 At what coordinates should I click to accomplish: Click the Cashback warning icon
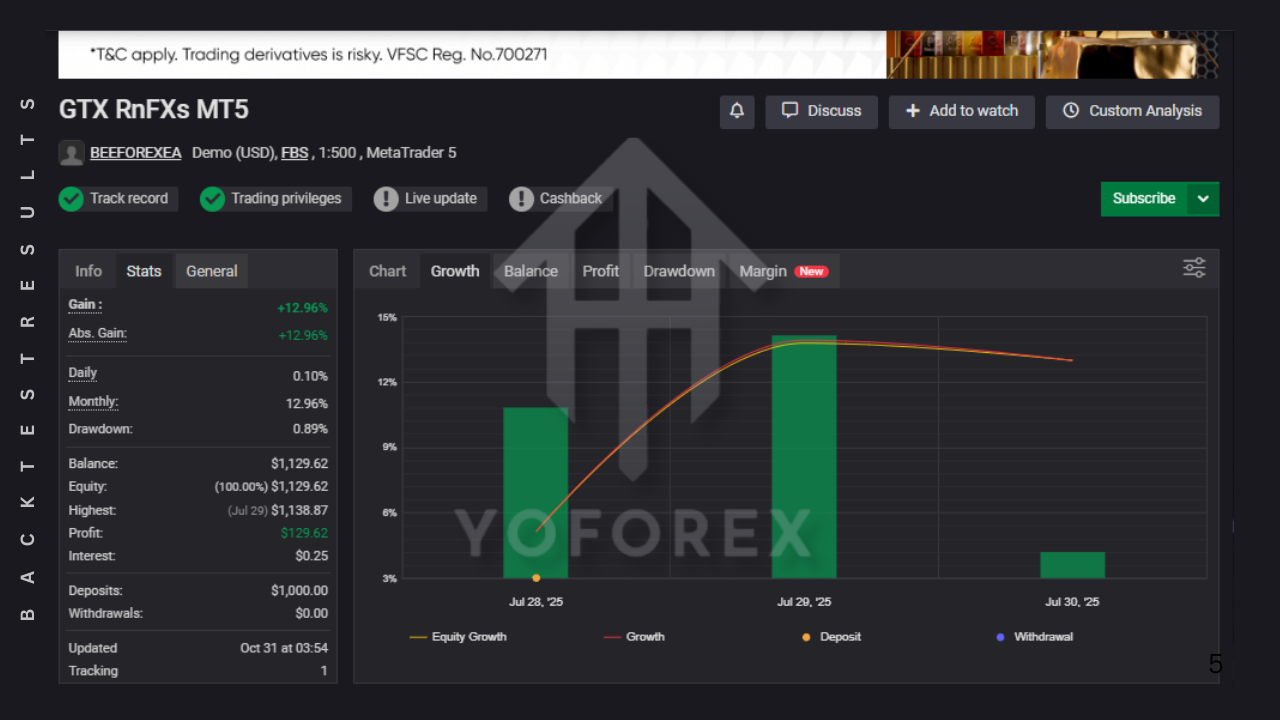(521, 199)
